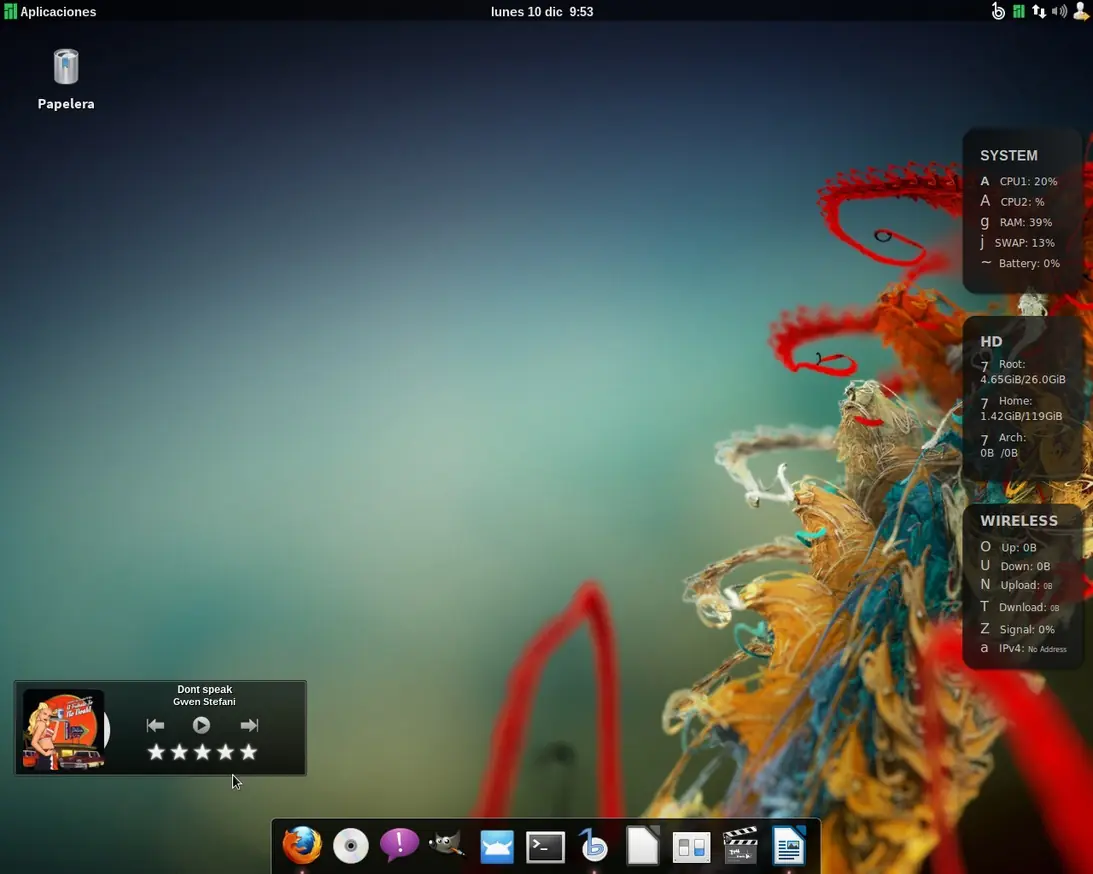Click the date and clock in the panel

(x=542, y=11)
